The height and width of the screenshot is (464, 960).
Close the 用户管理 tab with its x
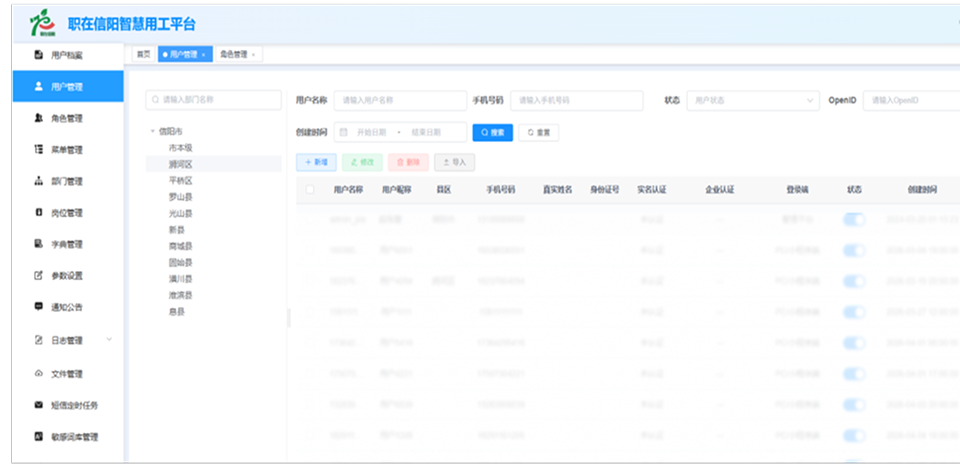tap(203, 54)
